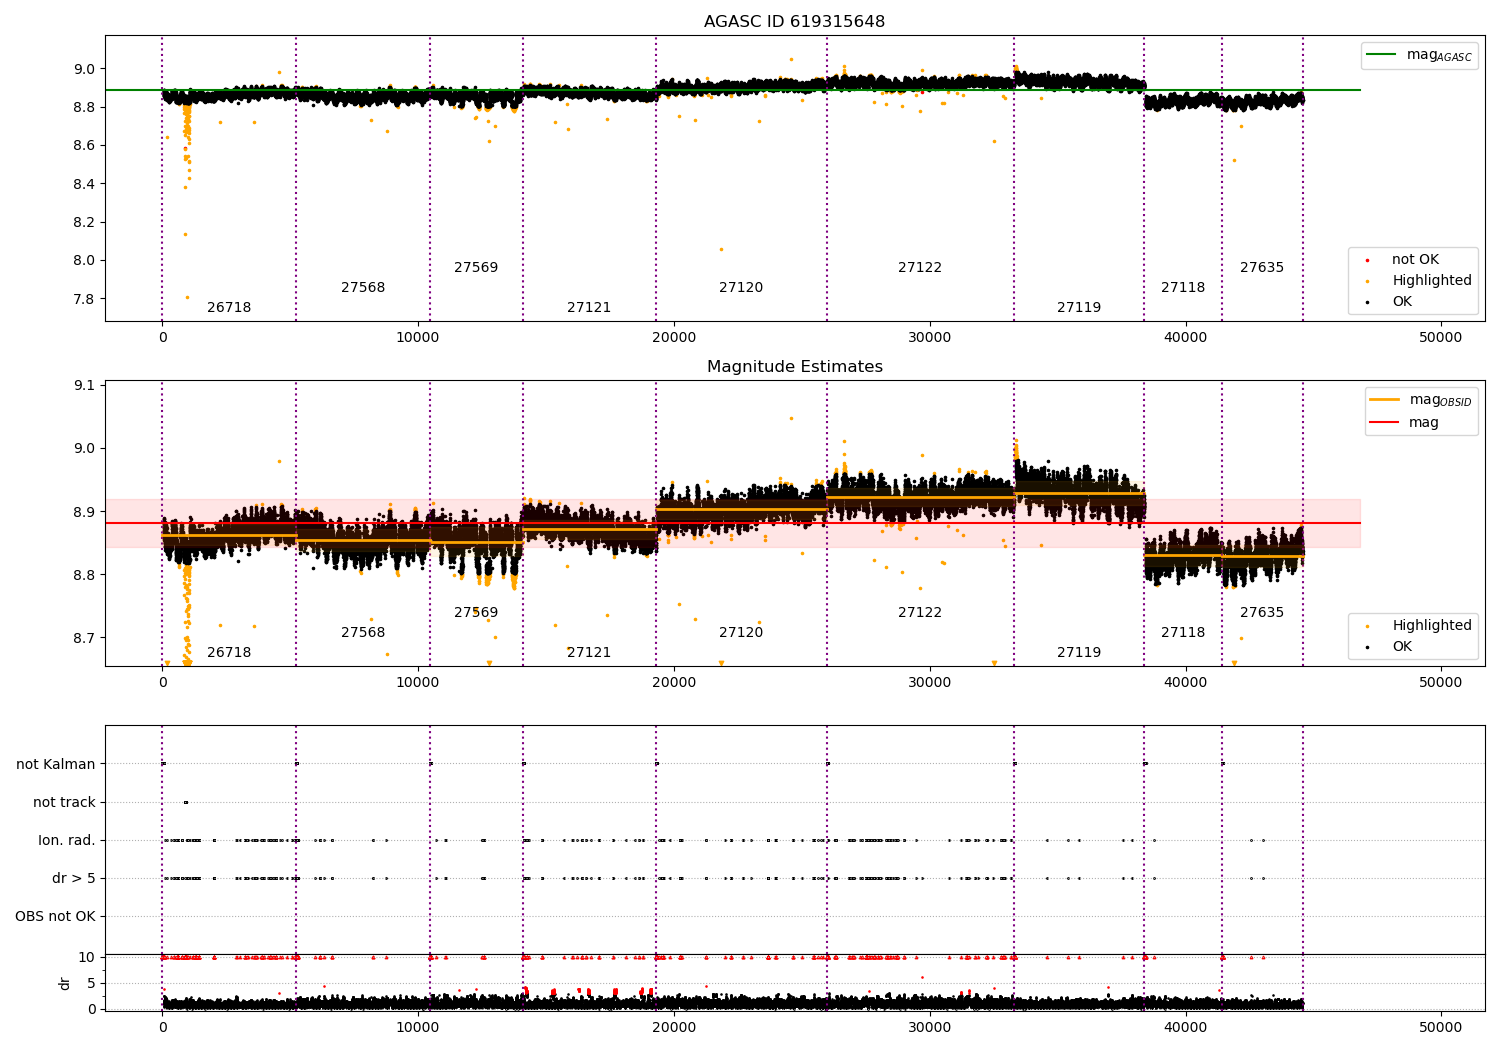Click the 'not track' axis label

[64, 803]
